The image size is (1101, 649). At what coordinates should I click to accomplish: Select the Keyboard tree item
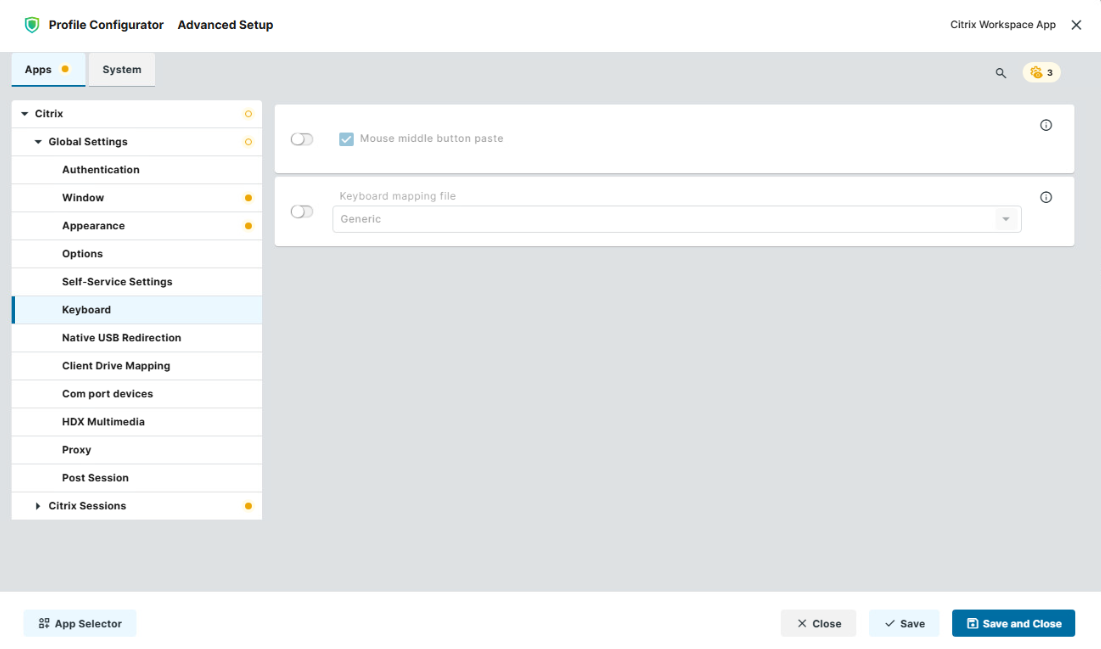pyautogui.click(x=137, y=310)
